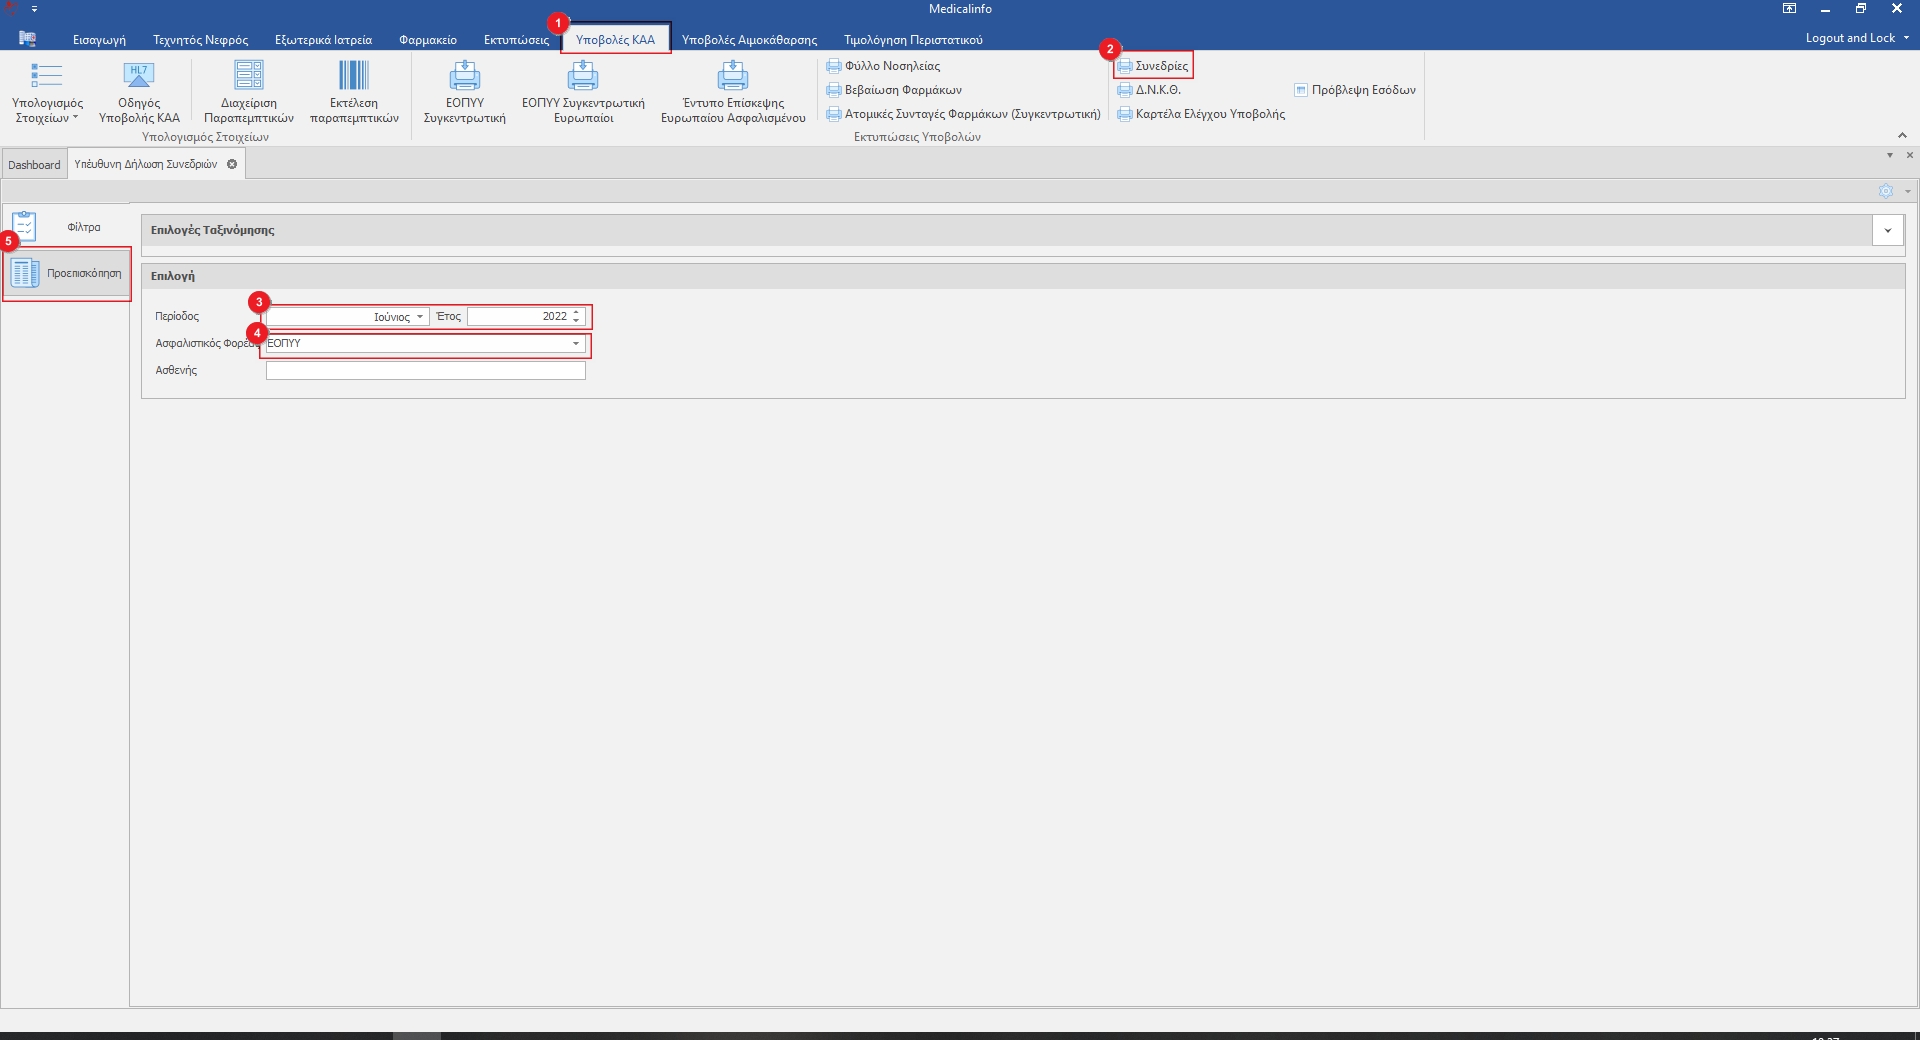Open the Υποβολές Αιμοκάθαρσης tab

point(749,40)
